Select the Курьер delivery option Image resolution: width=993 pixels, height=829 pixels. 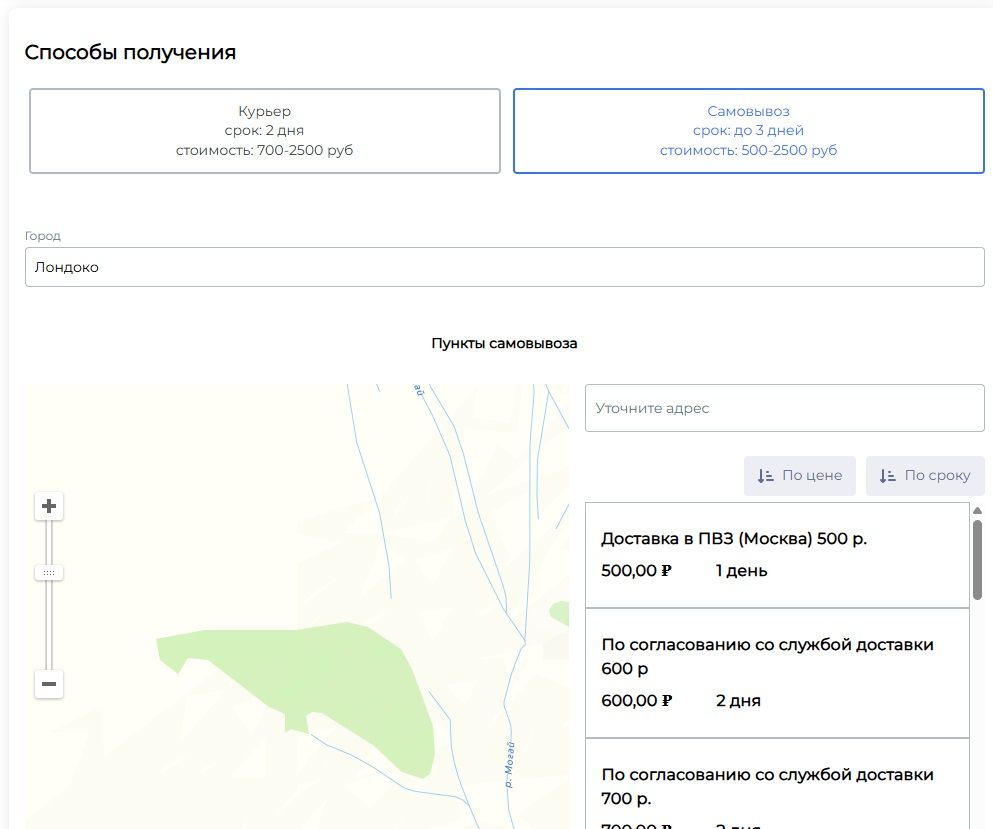coord(265,130)
